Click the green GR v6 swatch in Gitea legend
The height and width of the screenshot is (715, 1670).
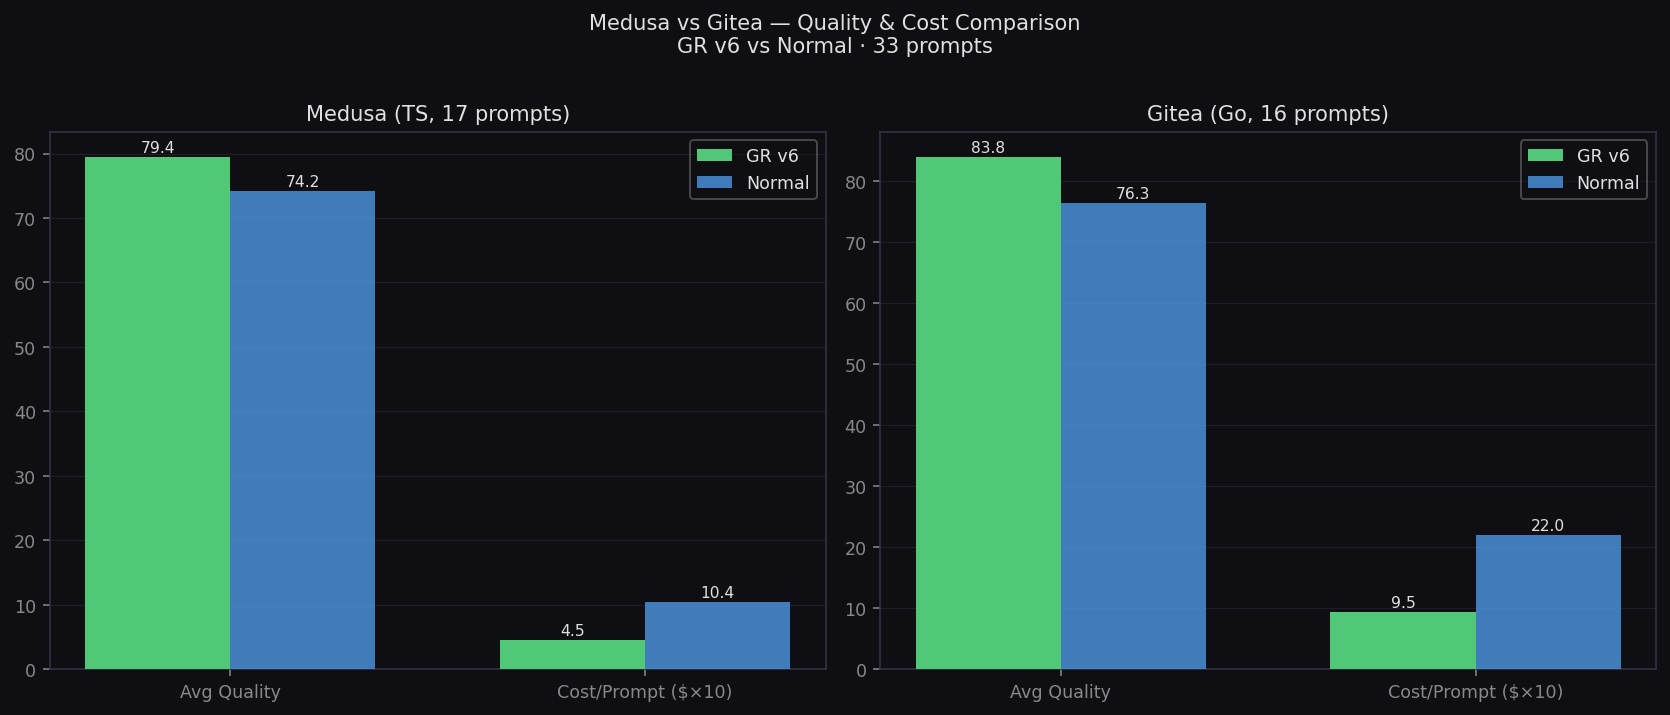[1544, 156]
